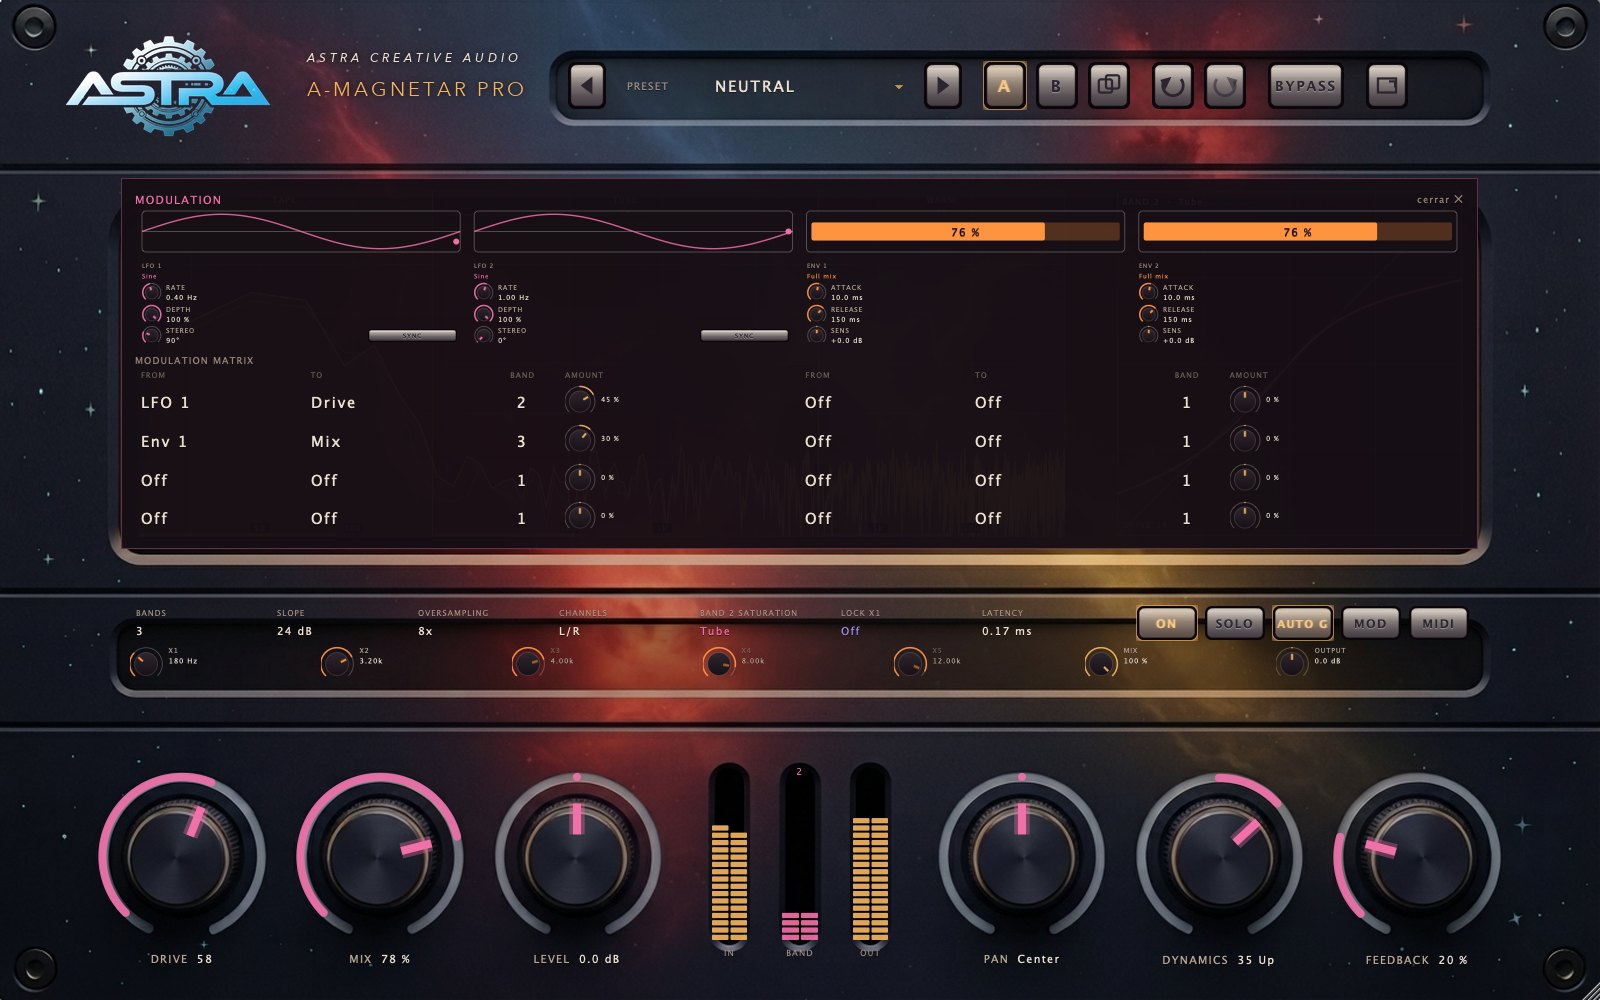Open the Slope 24 dB selector

click(294, 631)
